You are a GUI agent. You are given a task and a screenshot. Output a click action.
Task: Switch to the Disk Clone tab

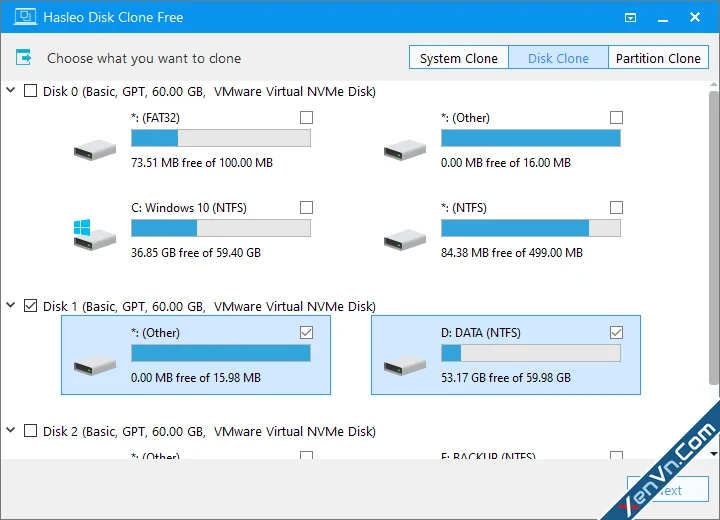[558, 58]
